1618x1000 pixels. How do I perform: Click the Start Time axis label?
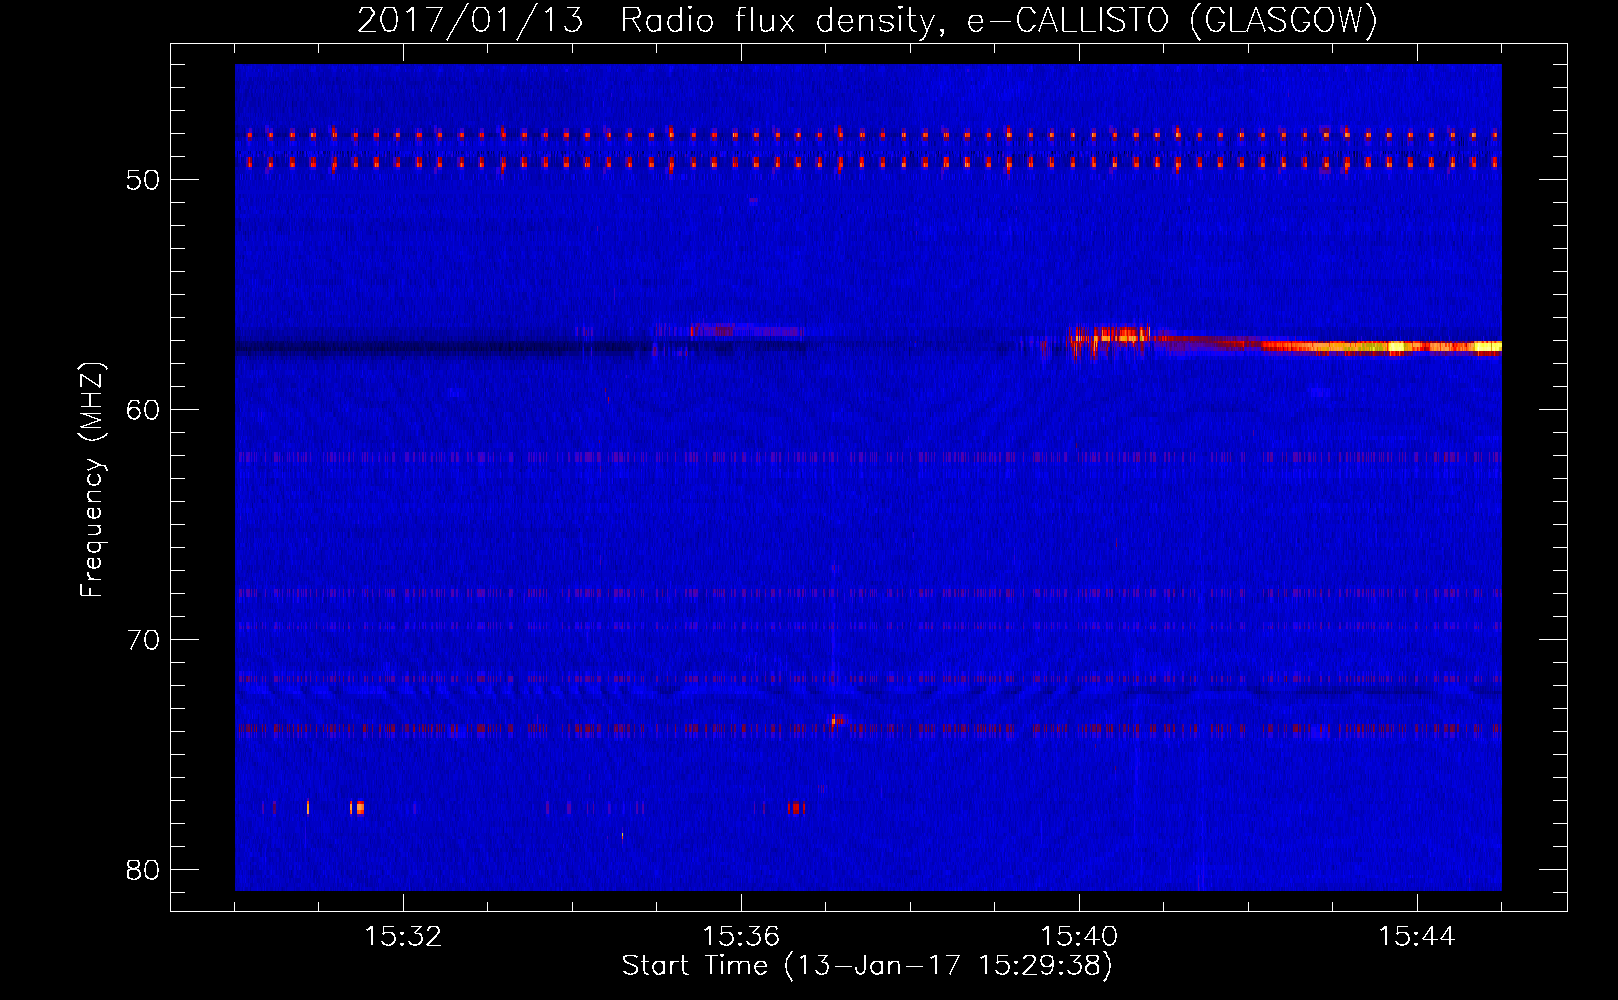click(x=867, y=966)
